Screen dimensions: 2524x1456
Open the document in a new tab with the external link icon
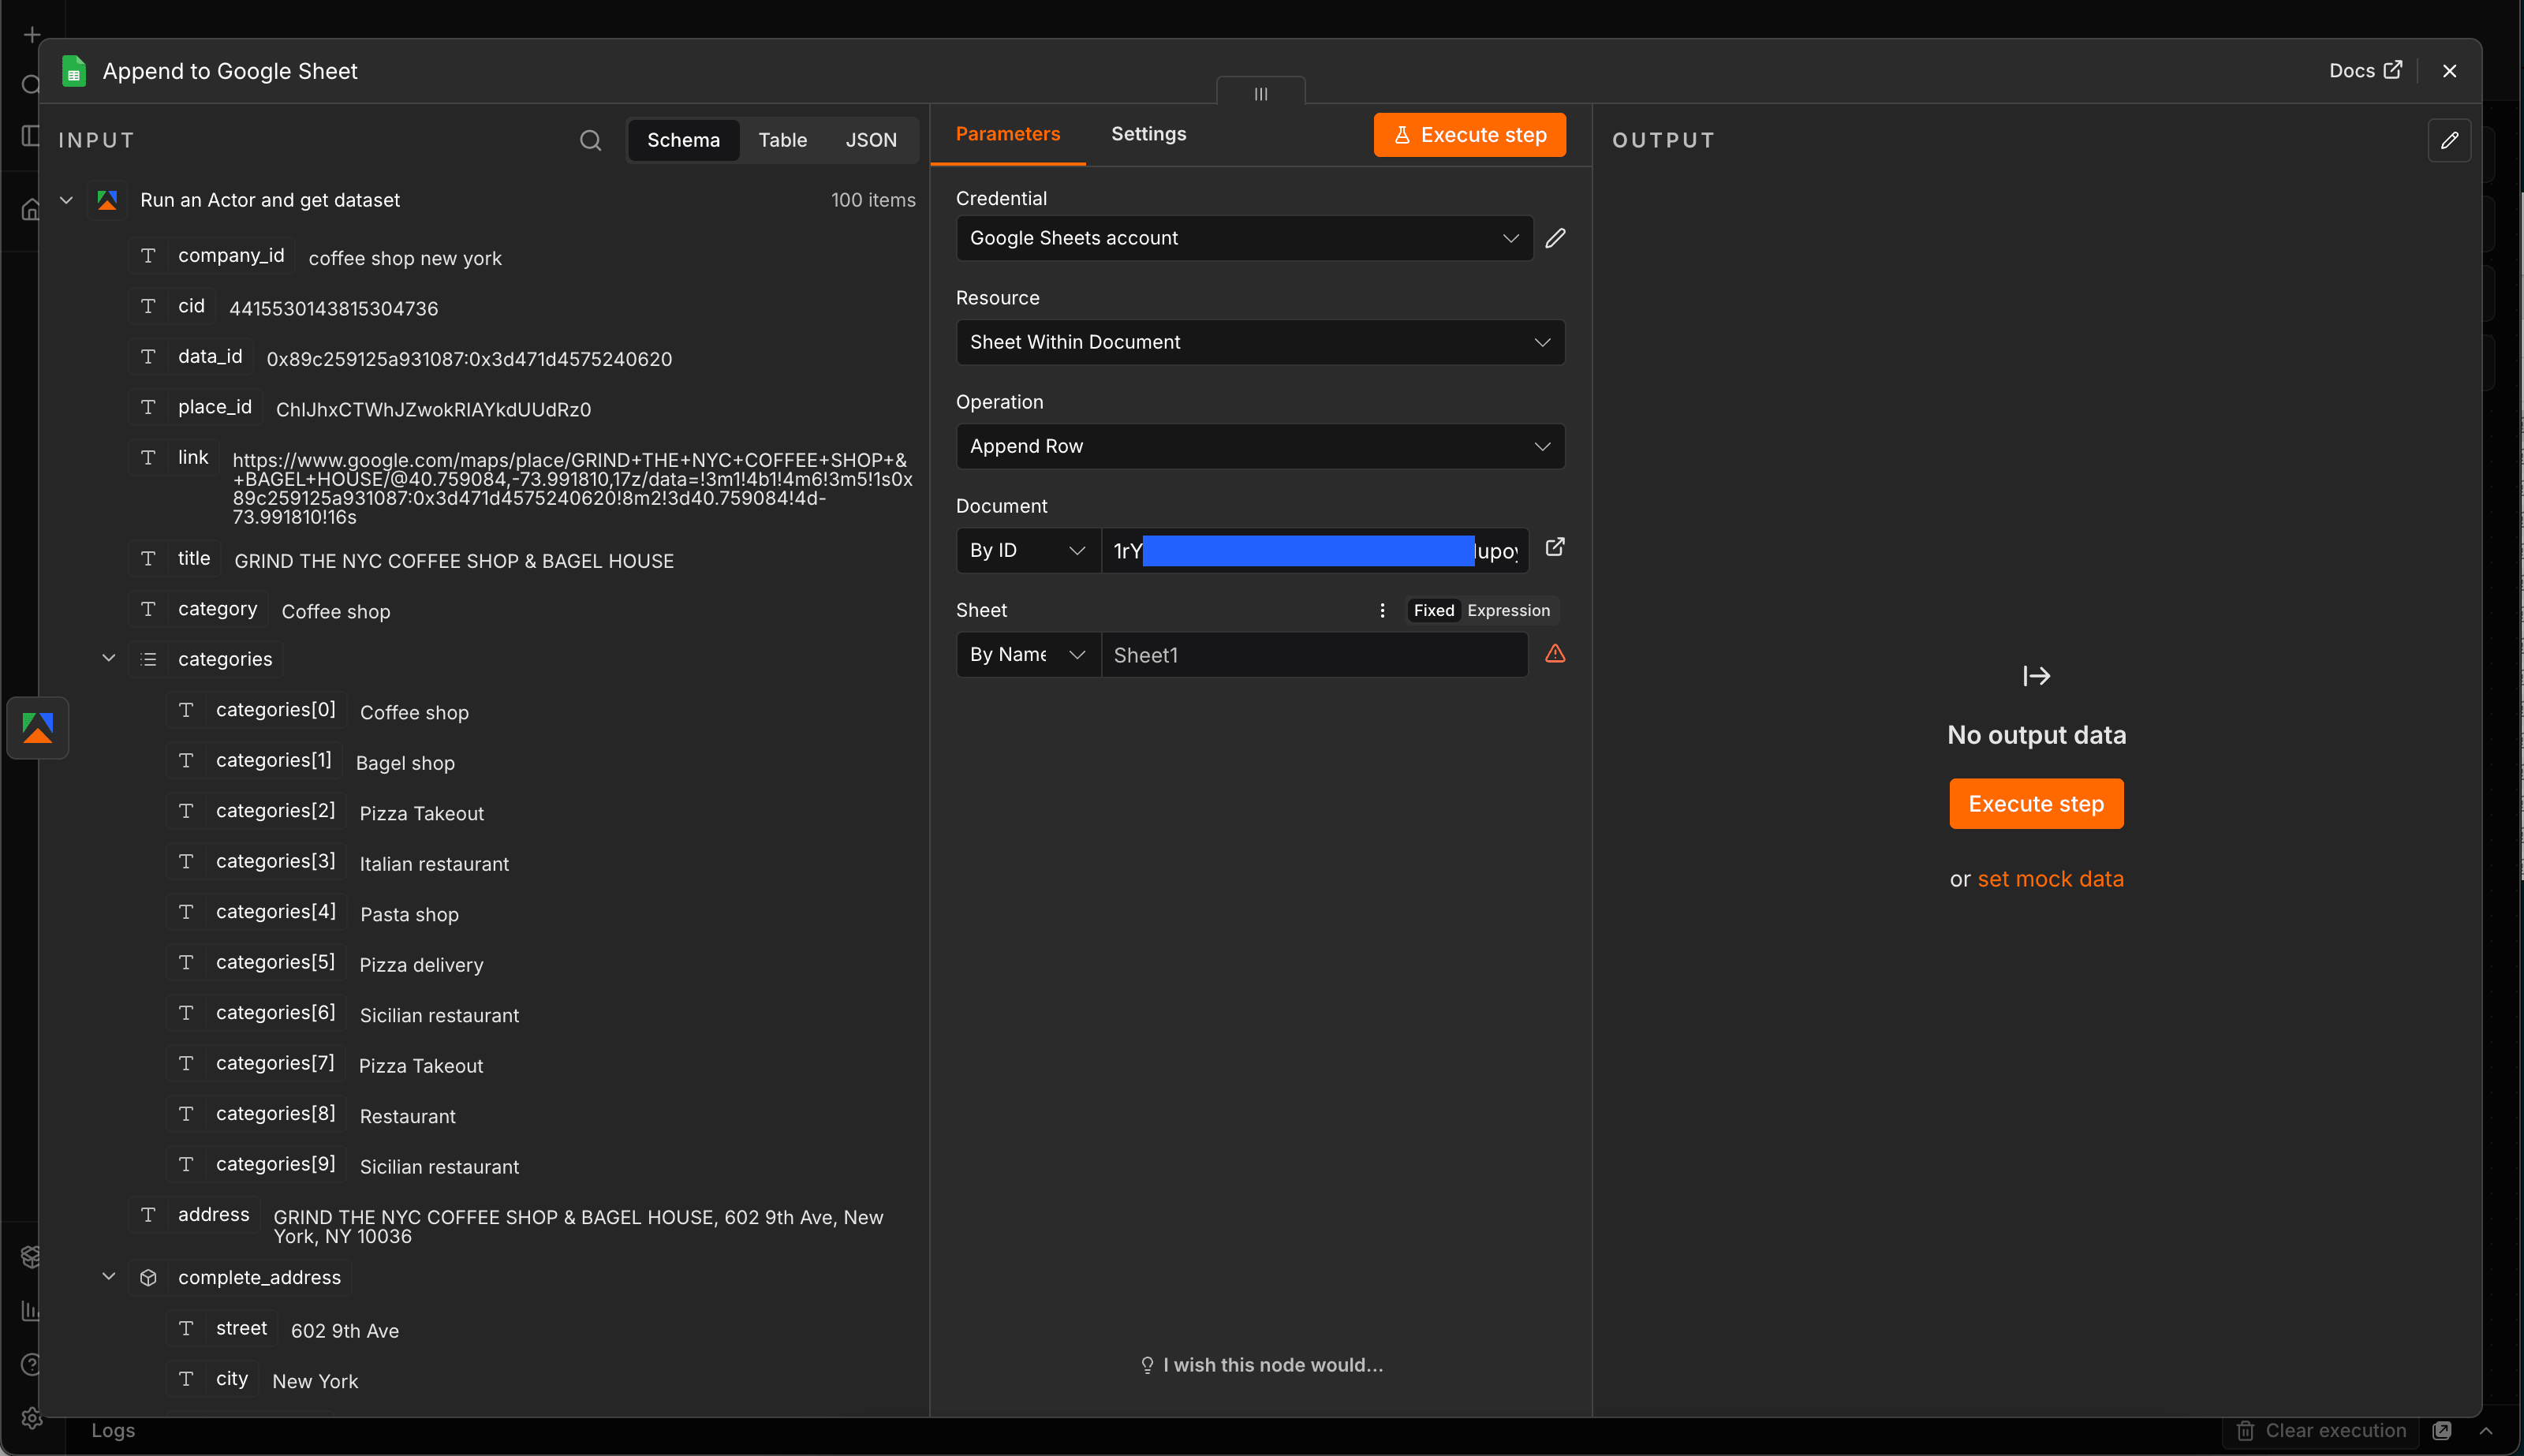(x=1555, y=547)
